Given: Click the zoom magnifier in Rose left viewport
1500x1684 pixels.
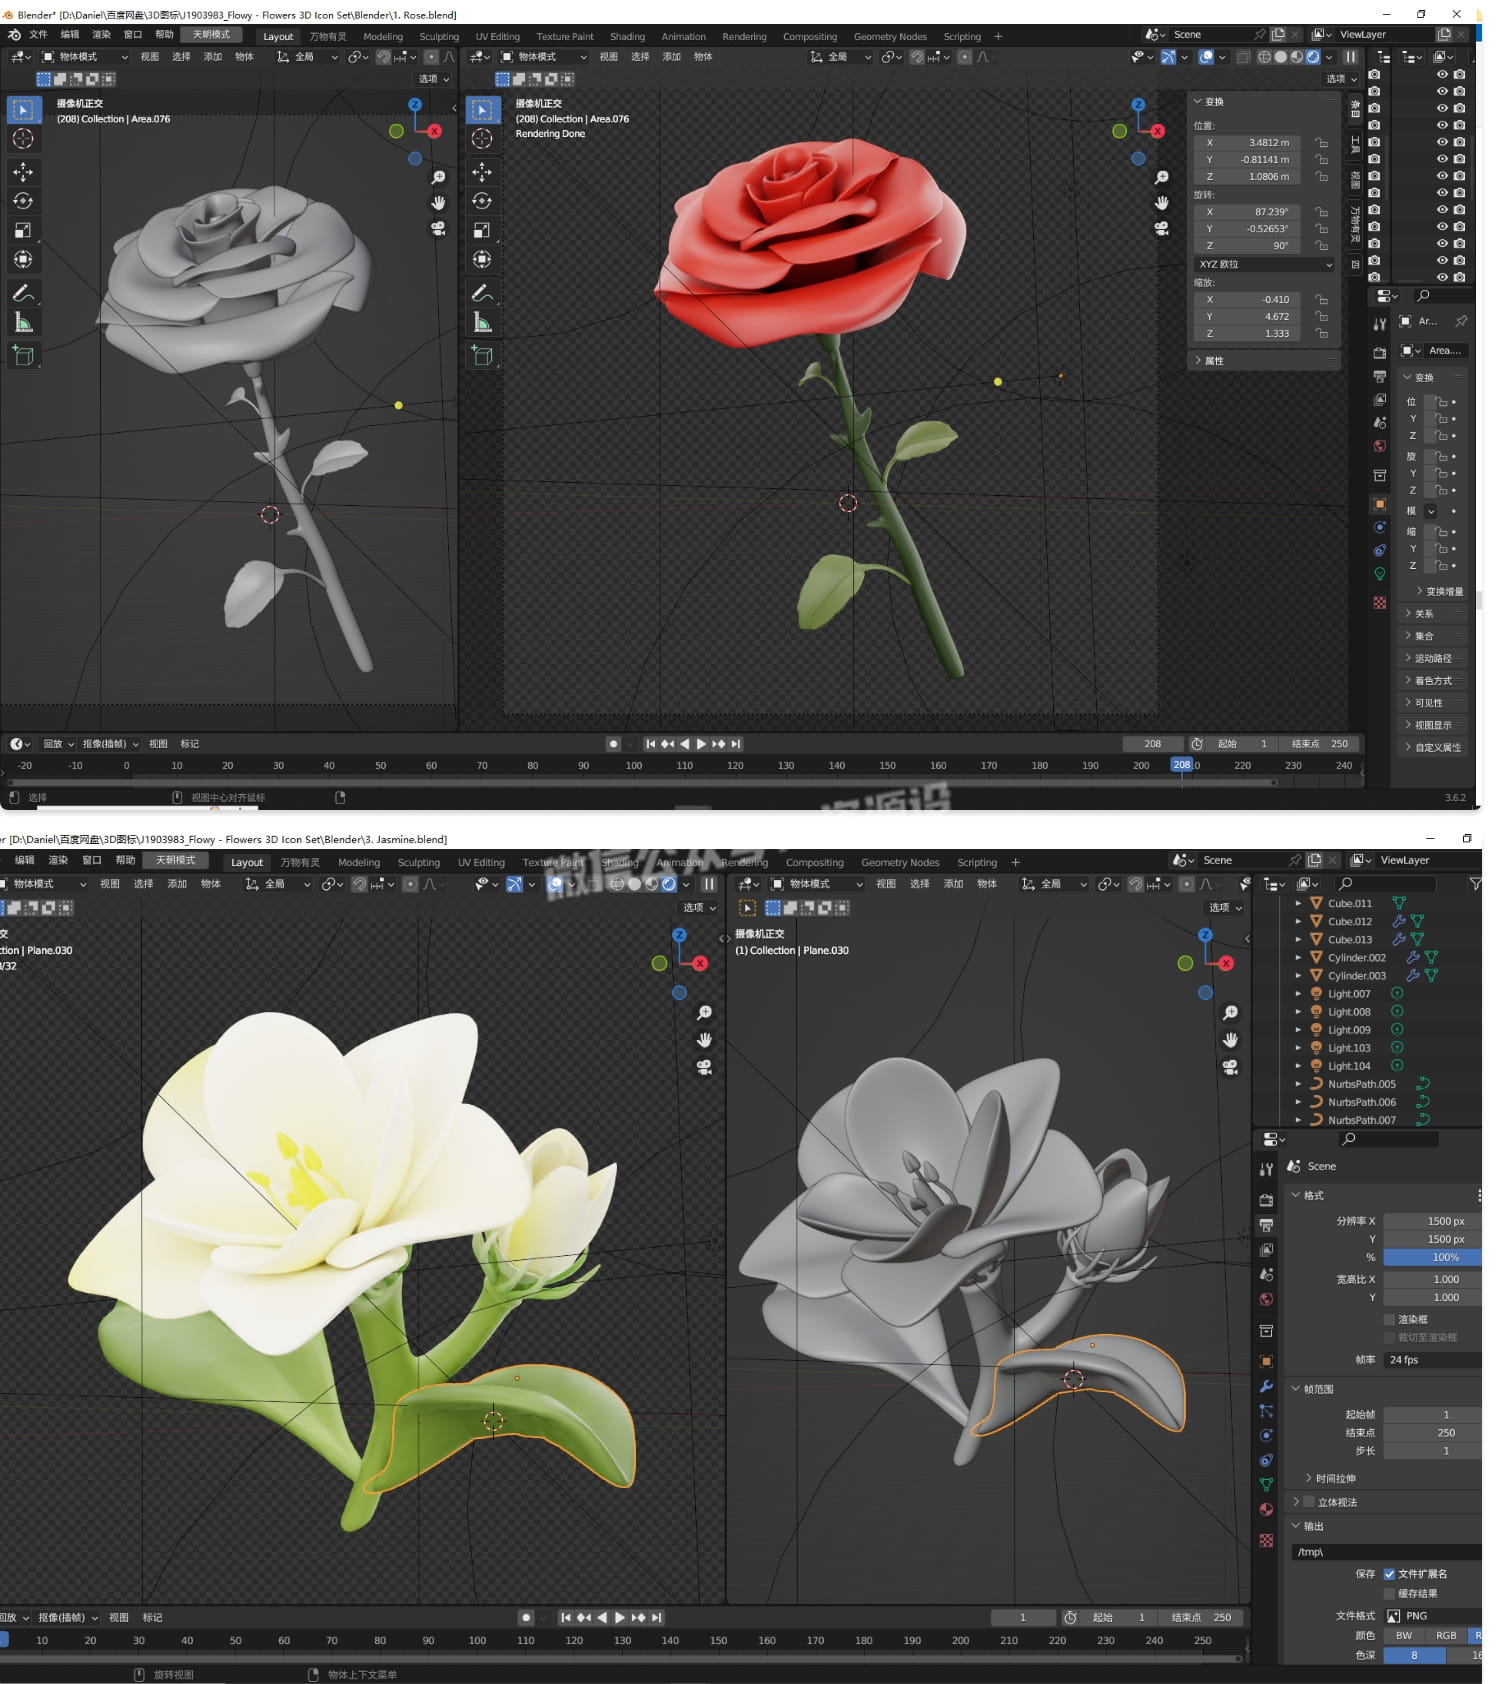Looking at the screenshot, I should tap(438, 178).
